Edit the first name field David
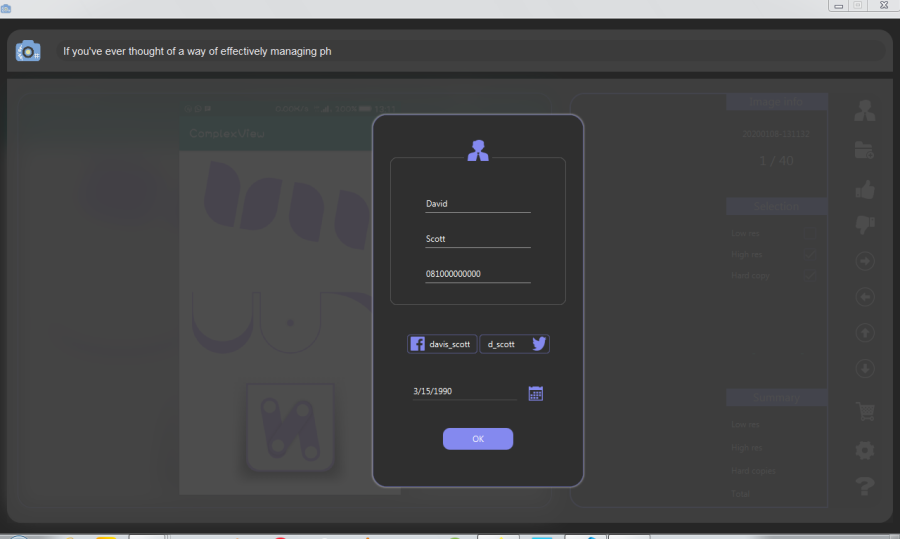This screenshot has width=900, height=539. [478, 204]
